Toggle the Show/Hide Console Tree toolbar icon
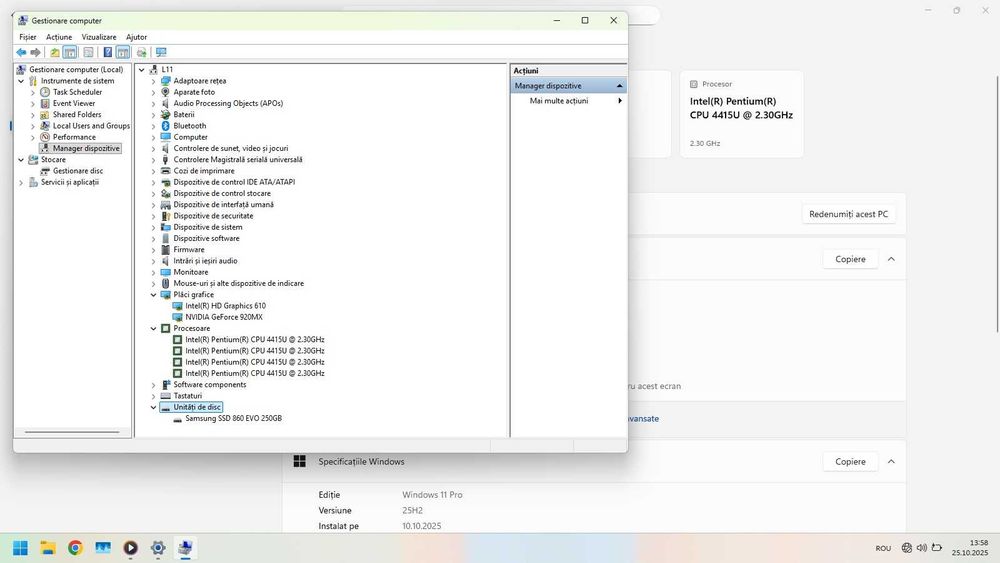This screenshot has height=563, width=1000. 70,52
